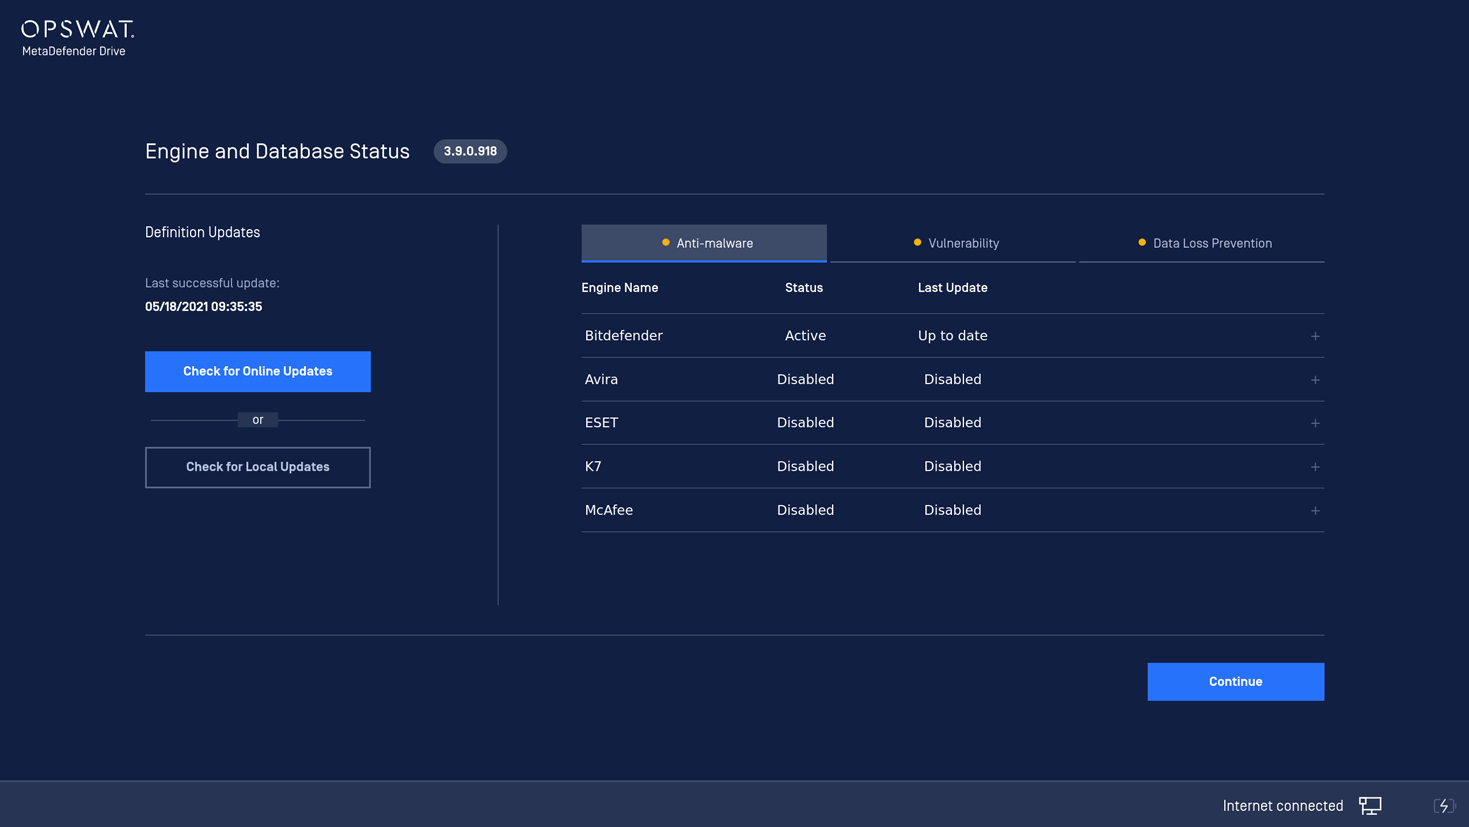Select the K7 engine name
The image size is (1469, 827).
(x=593, y=467)
